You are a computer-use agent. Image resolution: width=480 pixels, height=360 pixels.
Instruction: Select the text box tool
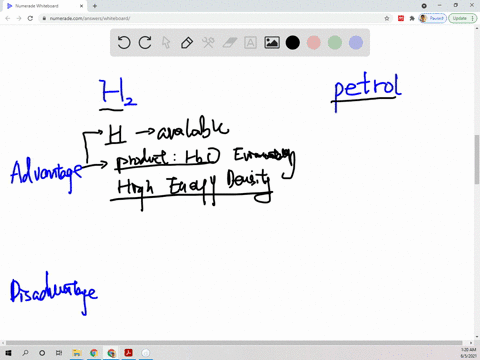250,43
